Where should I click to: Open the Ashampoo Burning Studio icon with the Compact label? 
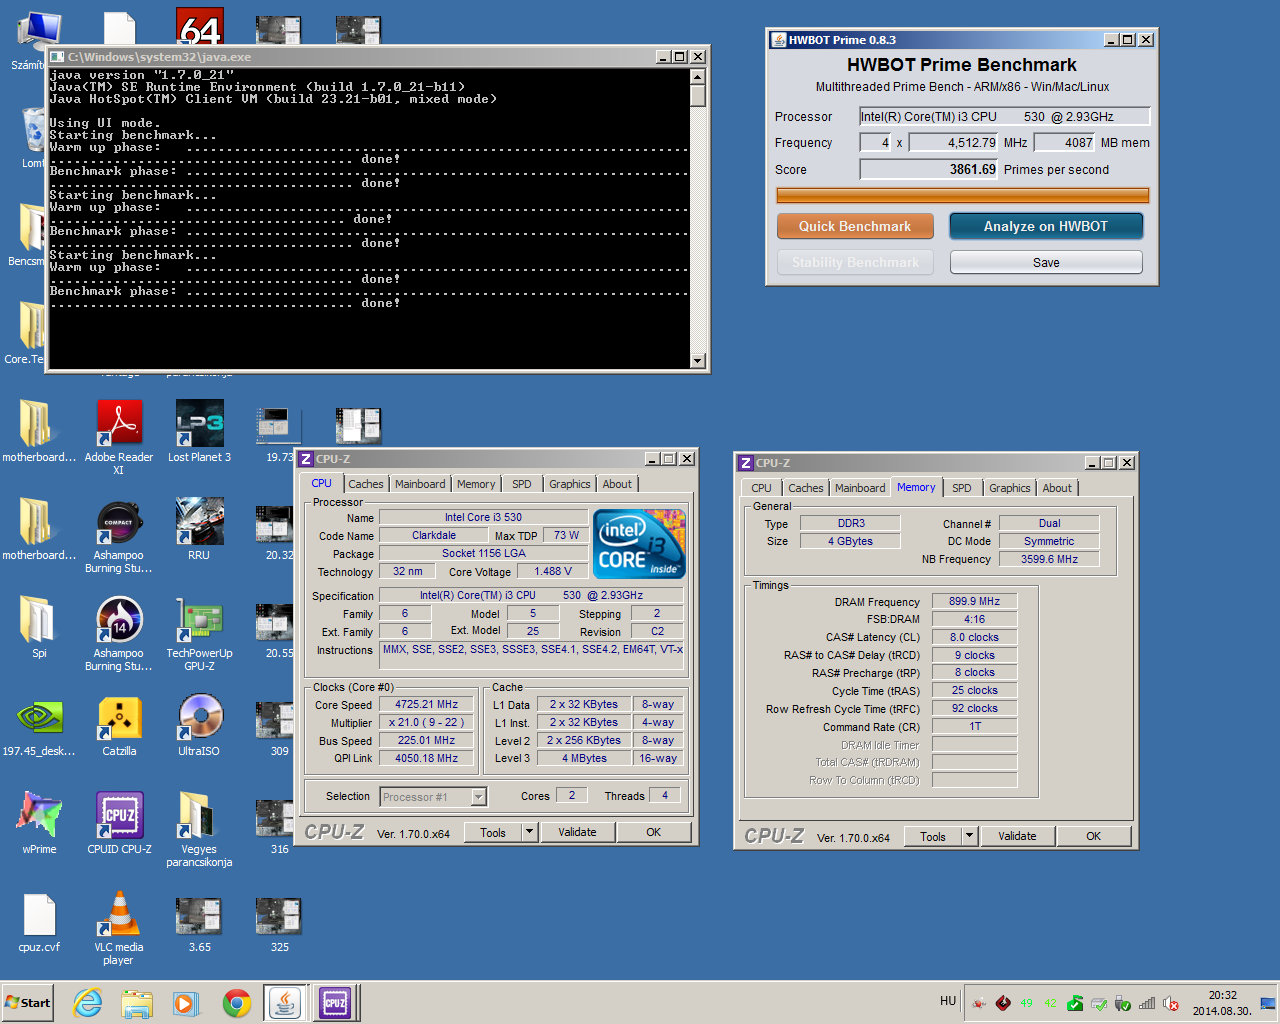click(x=119, y=536)
